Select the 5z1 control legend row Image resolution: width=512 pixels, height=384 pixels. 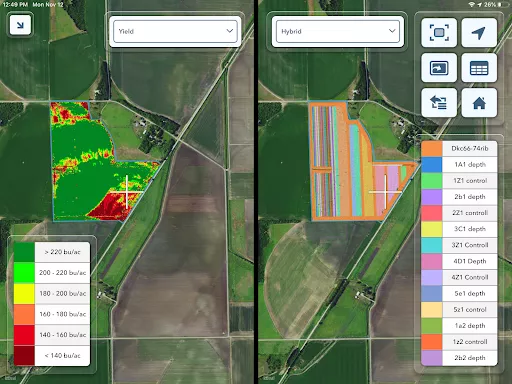(459, 309)
